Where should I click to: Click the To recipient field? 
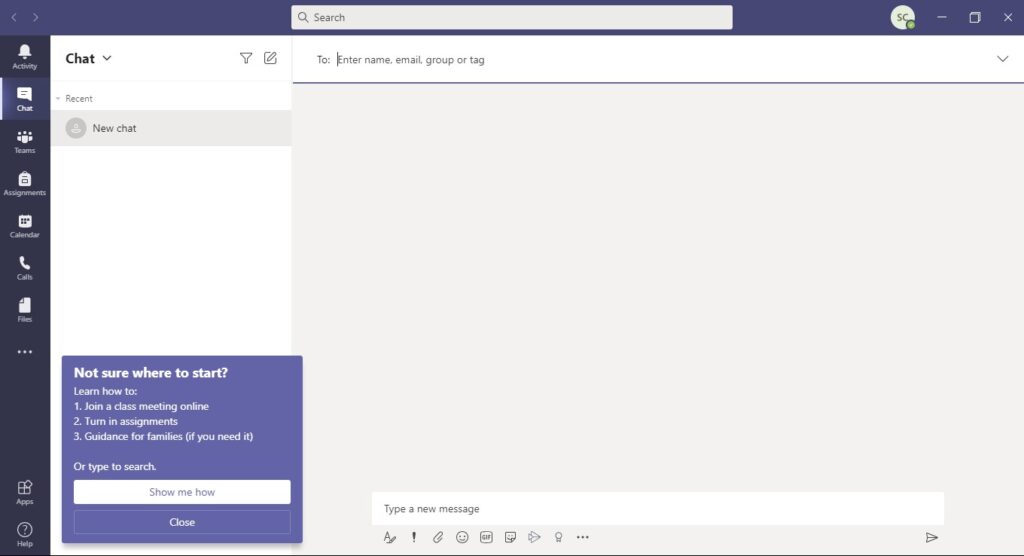(660, 59)
